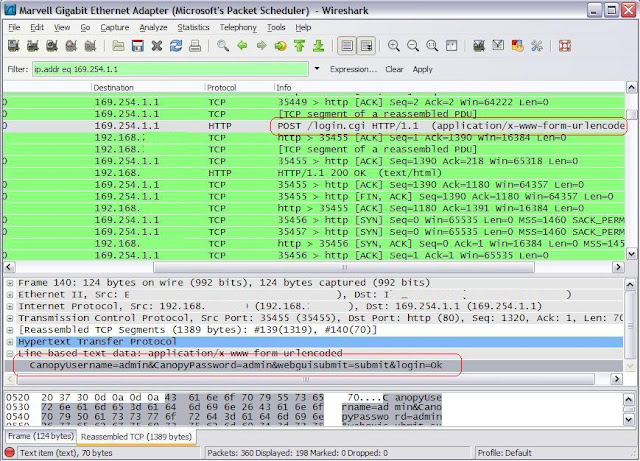Open the Help menu
The image size is (640, 461).
click(x=303, y=27)
